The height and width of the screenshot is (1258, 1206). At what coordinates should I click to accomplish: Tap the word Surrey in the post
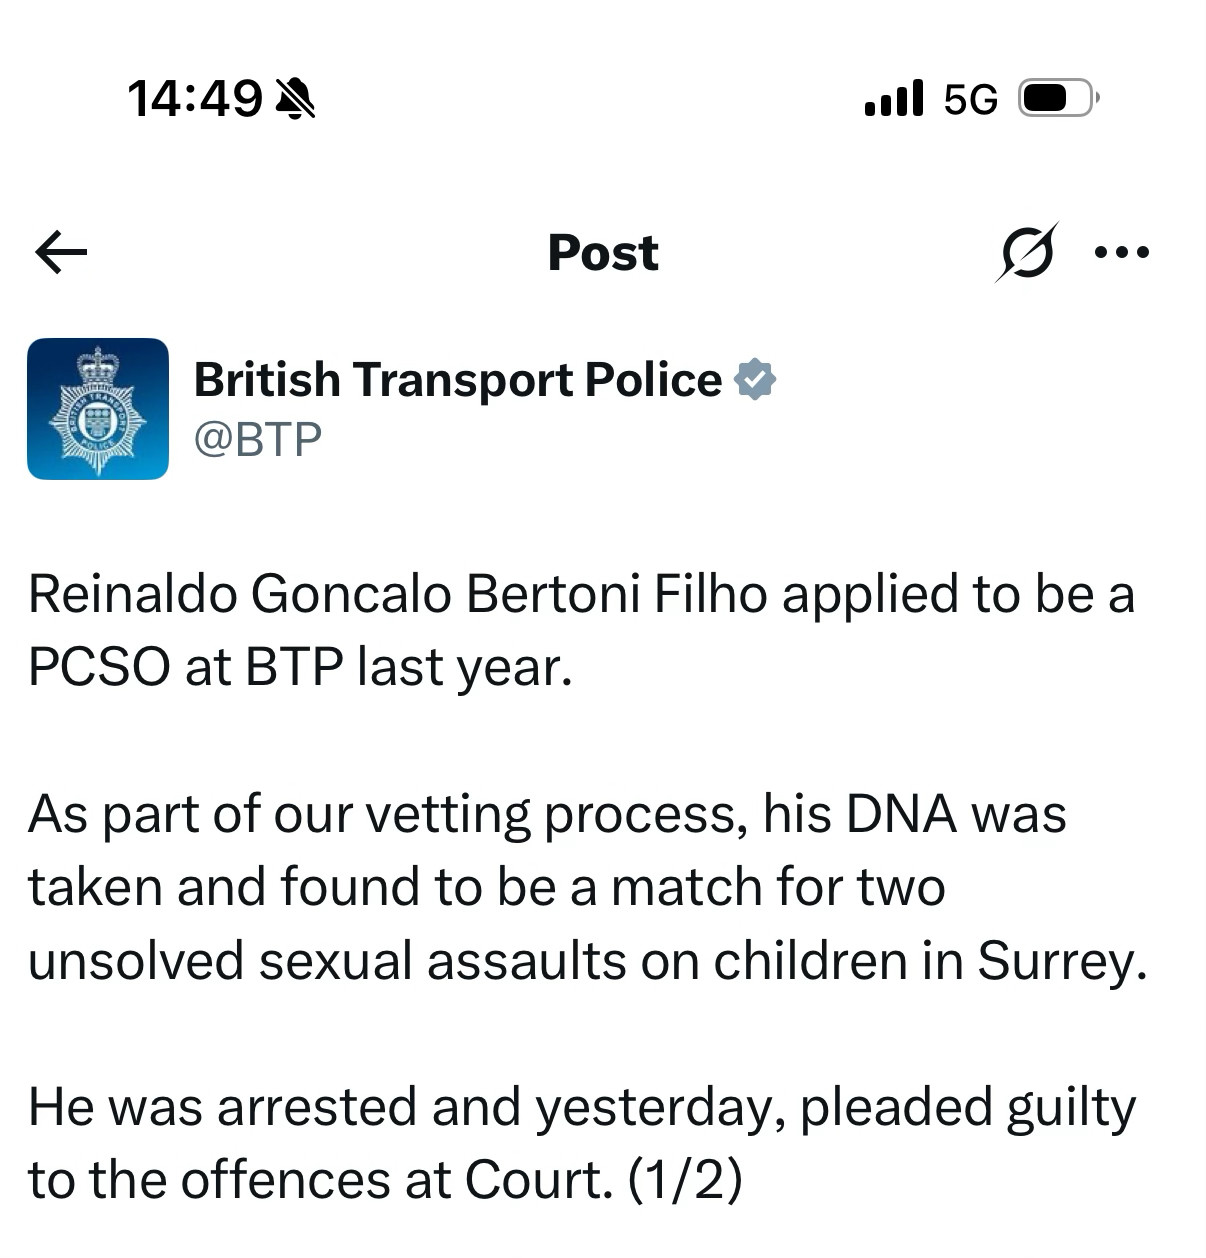pos(1061,962)
